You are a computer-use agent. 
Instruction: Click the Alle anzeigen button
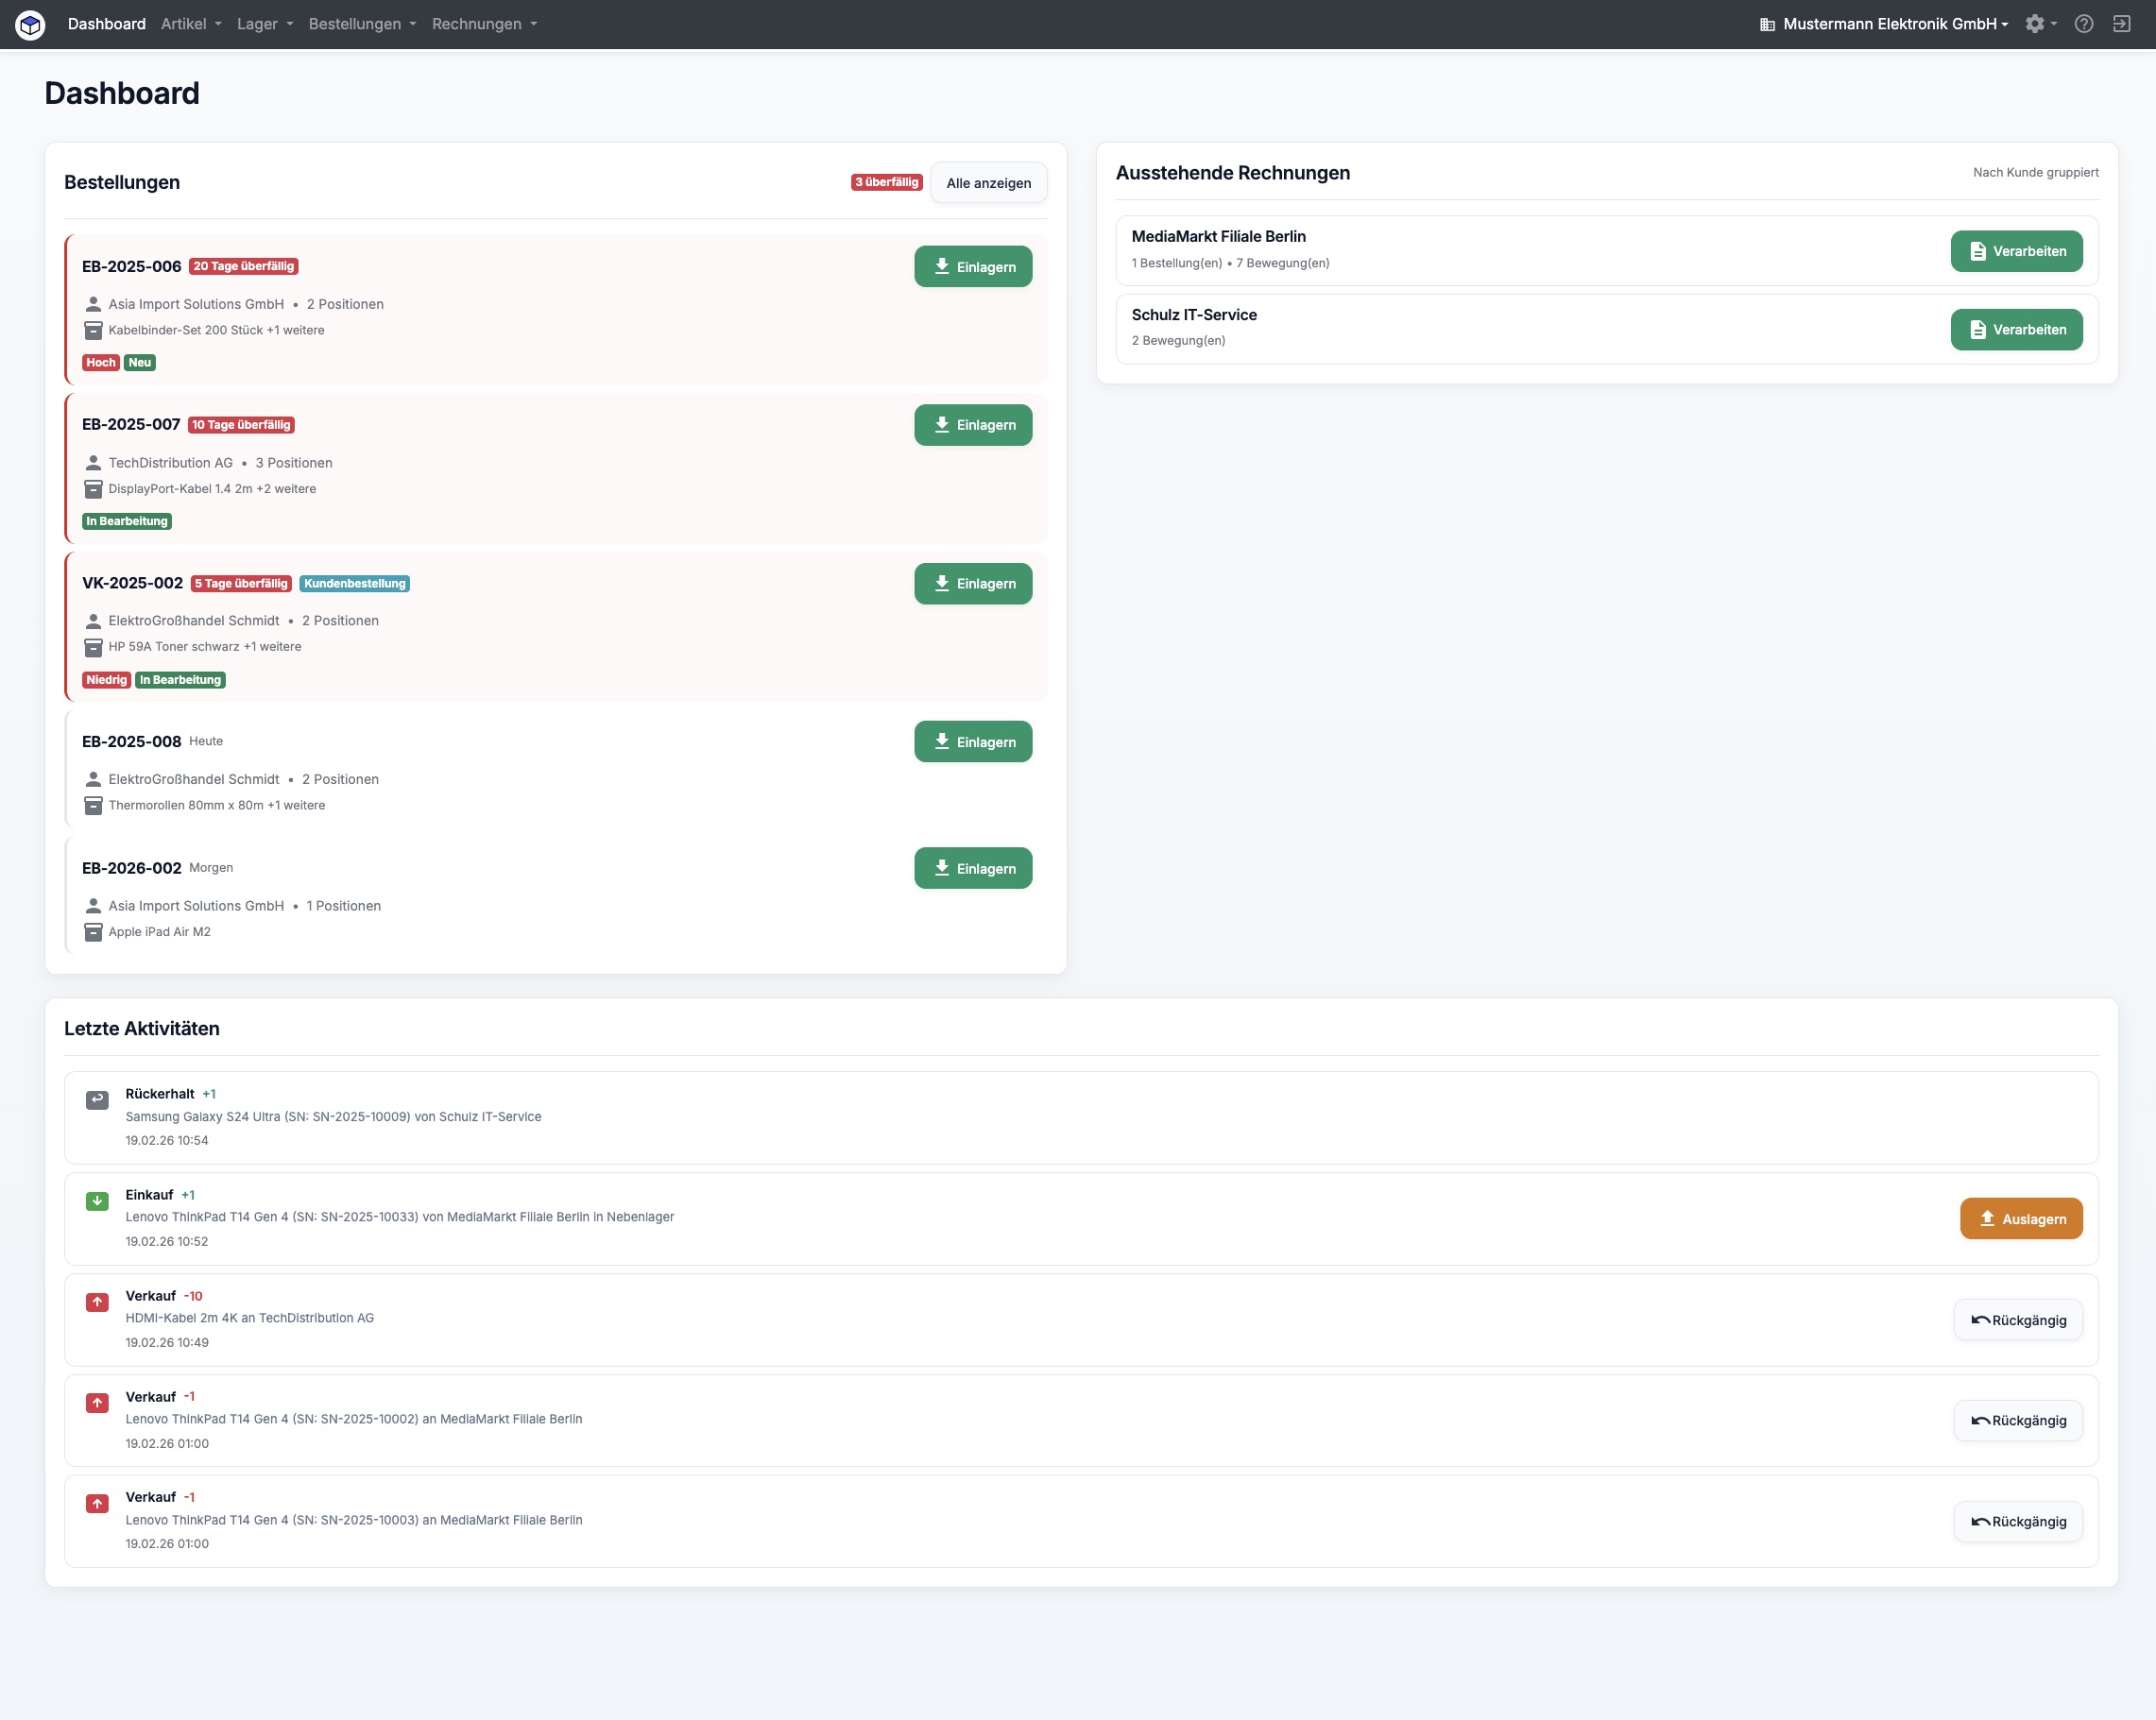point(988,182)
